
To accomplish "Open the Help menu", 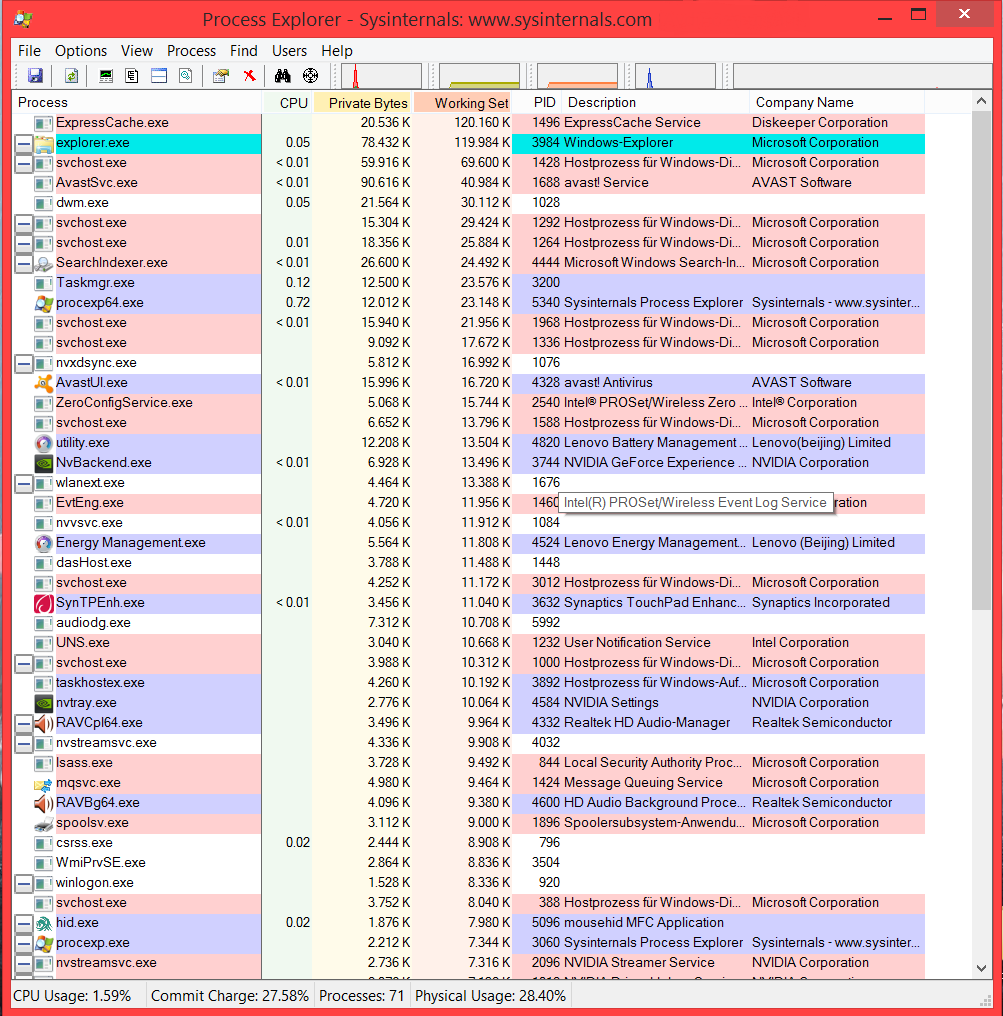I will pyautogui.click(x=337, y=51).
